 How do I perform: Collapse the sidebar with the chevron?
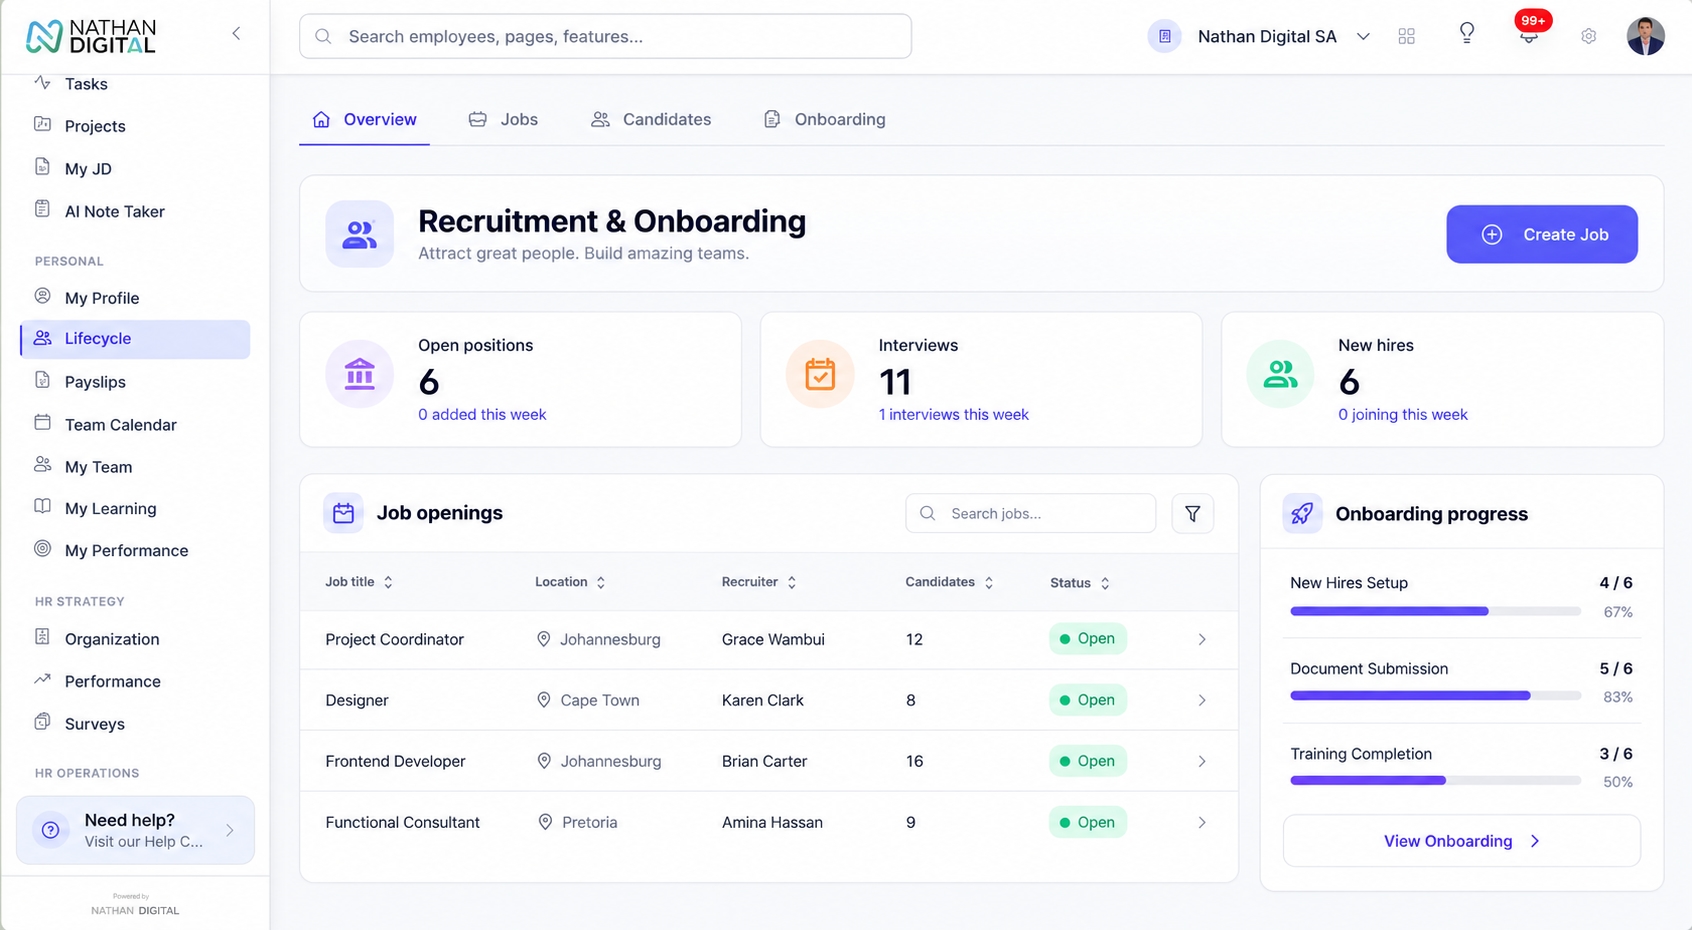(x=236, y=34)
